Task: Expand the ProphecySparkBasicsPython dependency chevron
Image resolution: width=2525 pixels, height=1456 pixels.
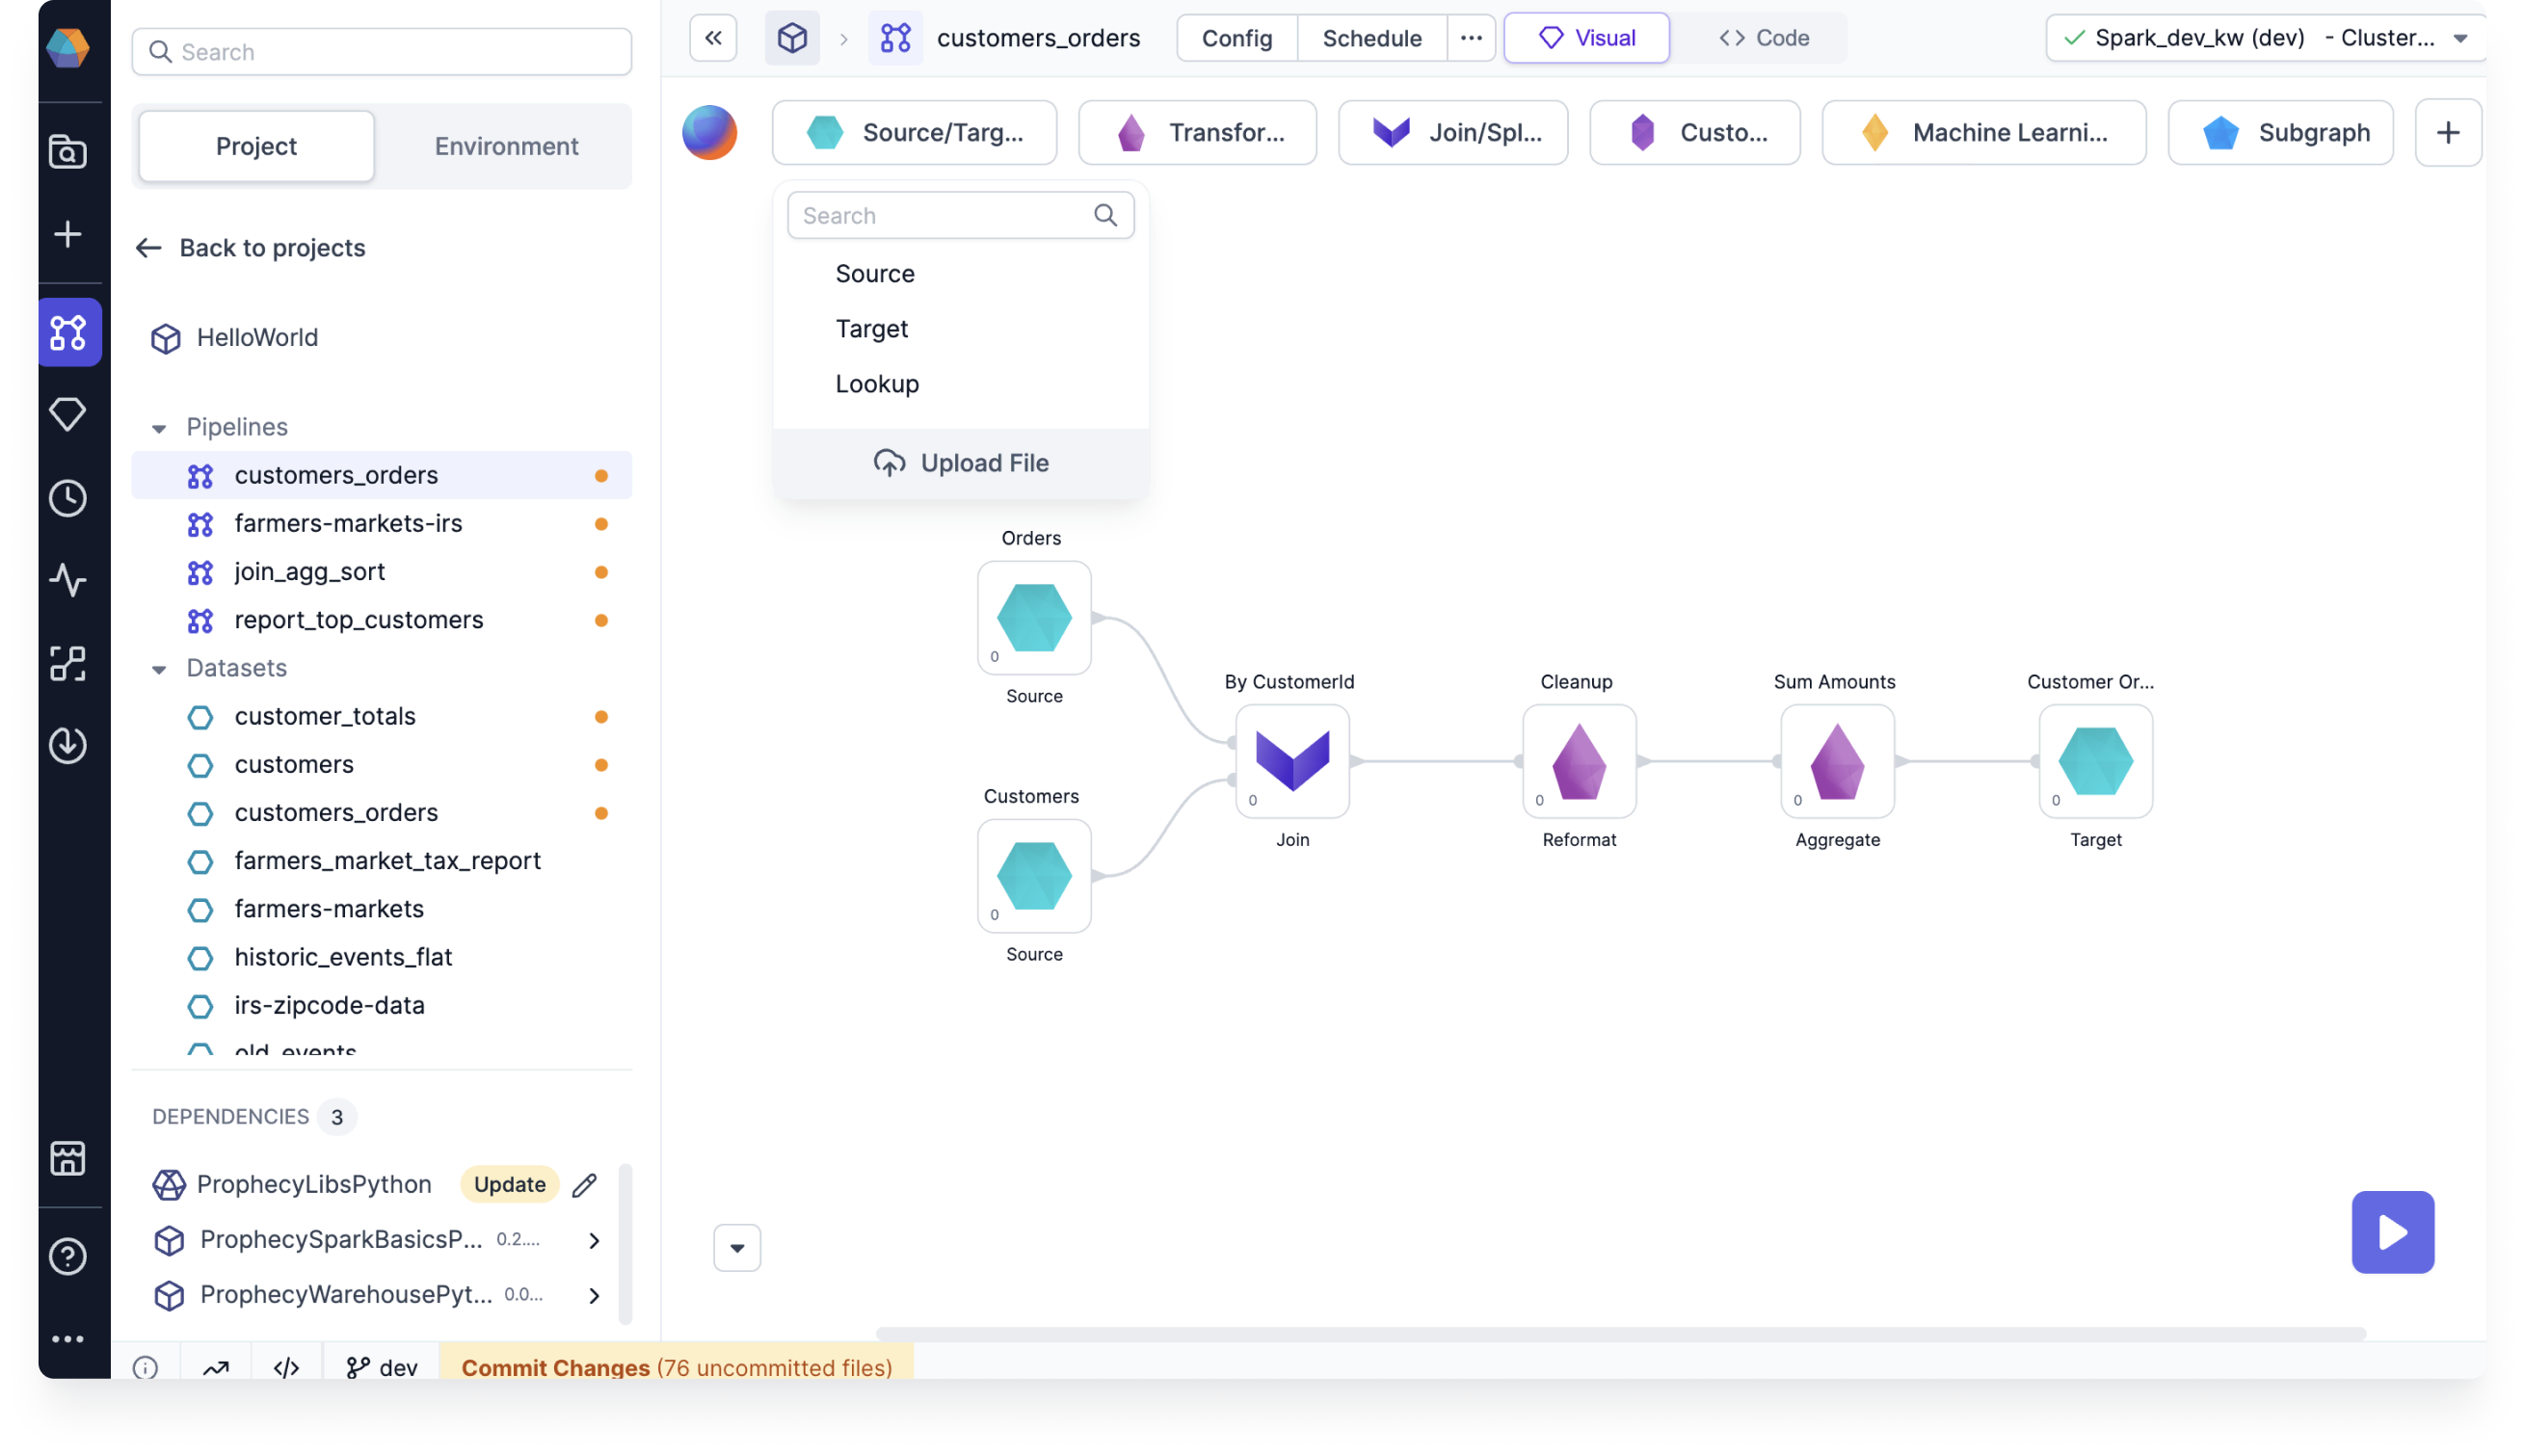Action: pos(594,1240)
